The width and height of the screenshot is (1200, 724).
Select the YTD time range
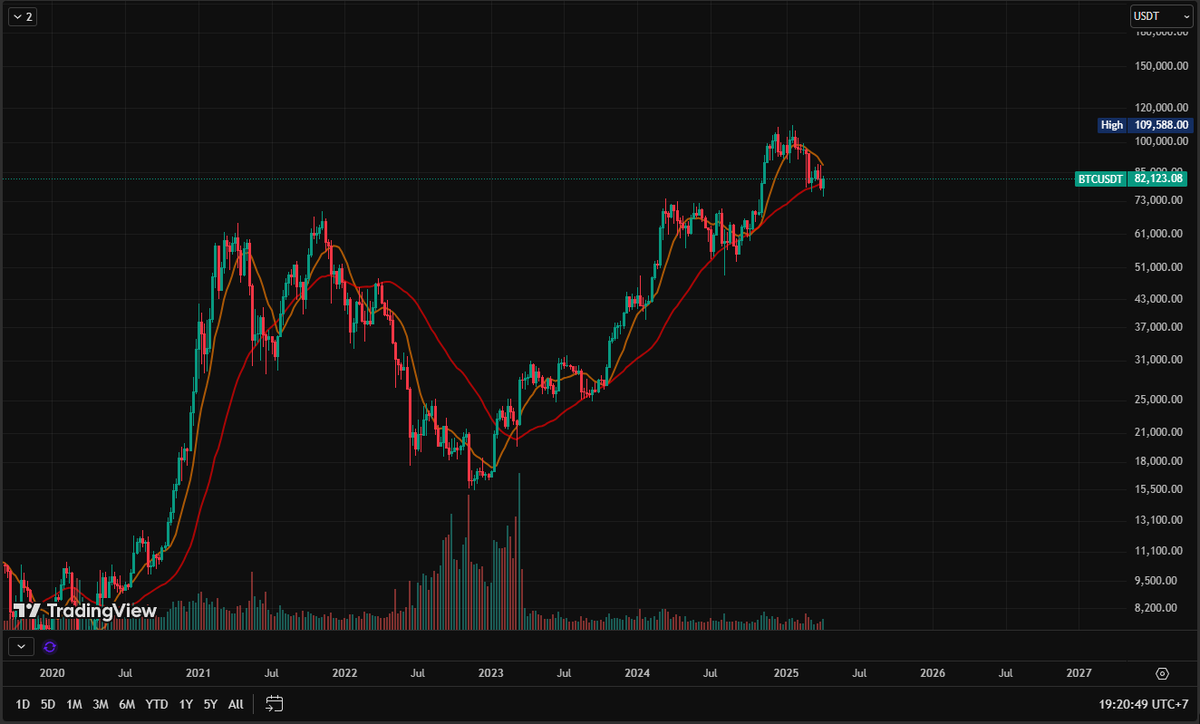coord(156,704)
